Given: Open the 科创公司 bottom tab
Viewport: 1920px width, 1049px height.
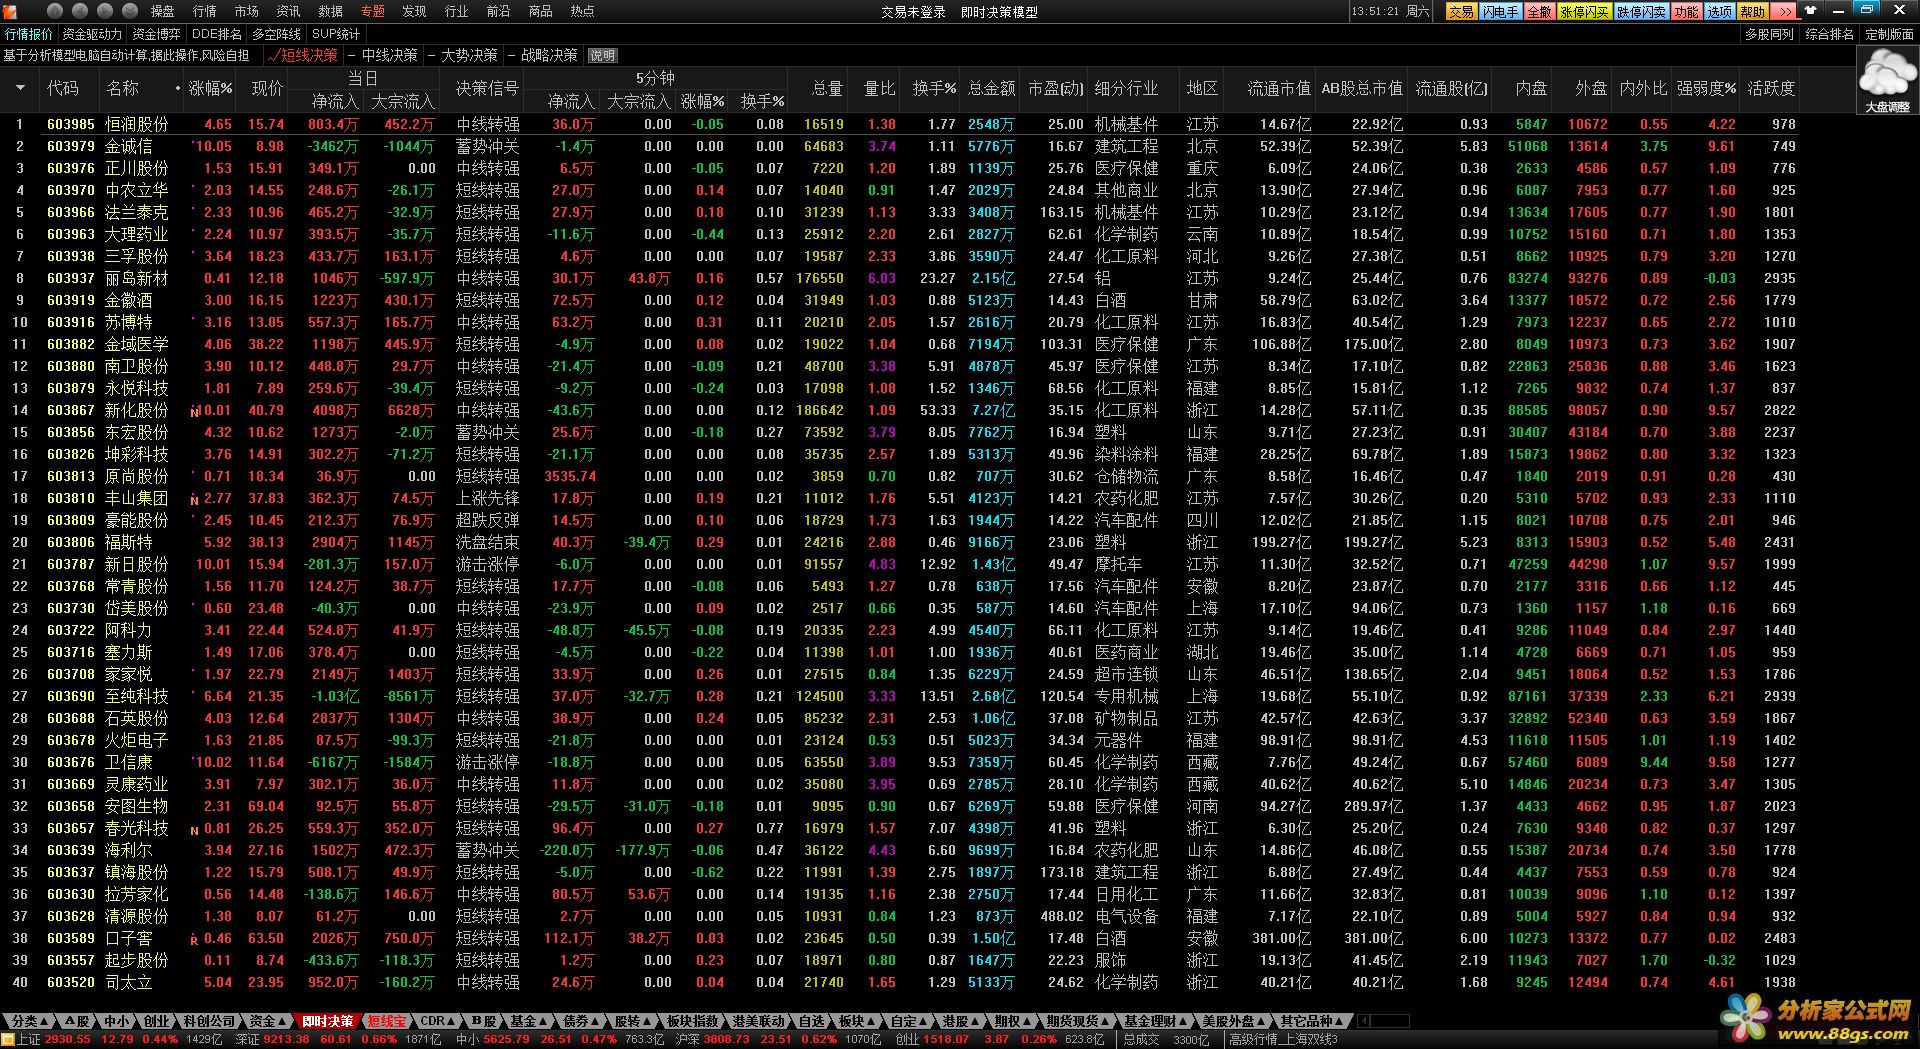Looking at the screenshot, I should [x=209, y=1021].
